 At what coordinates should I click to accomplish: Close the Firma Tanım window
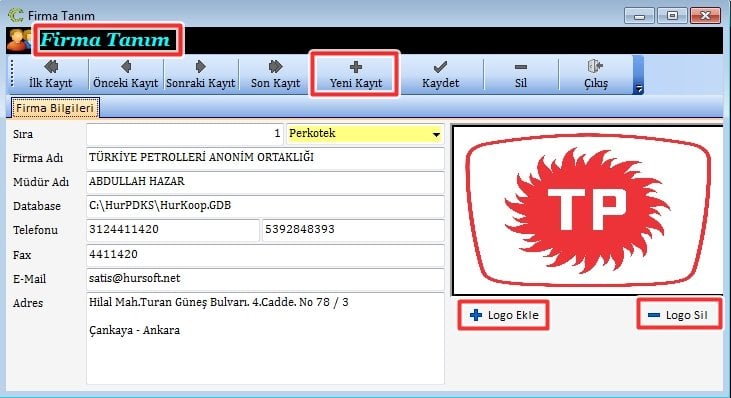(x=705, y=16)
